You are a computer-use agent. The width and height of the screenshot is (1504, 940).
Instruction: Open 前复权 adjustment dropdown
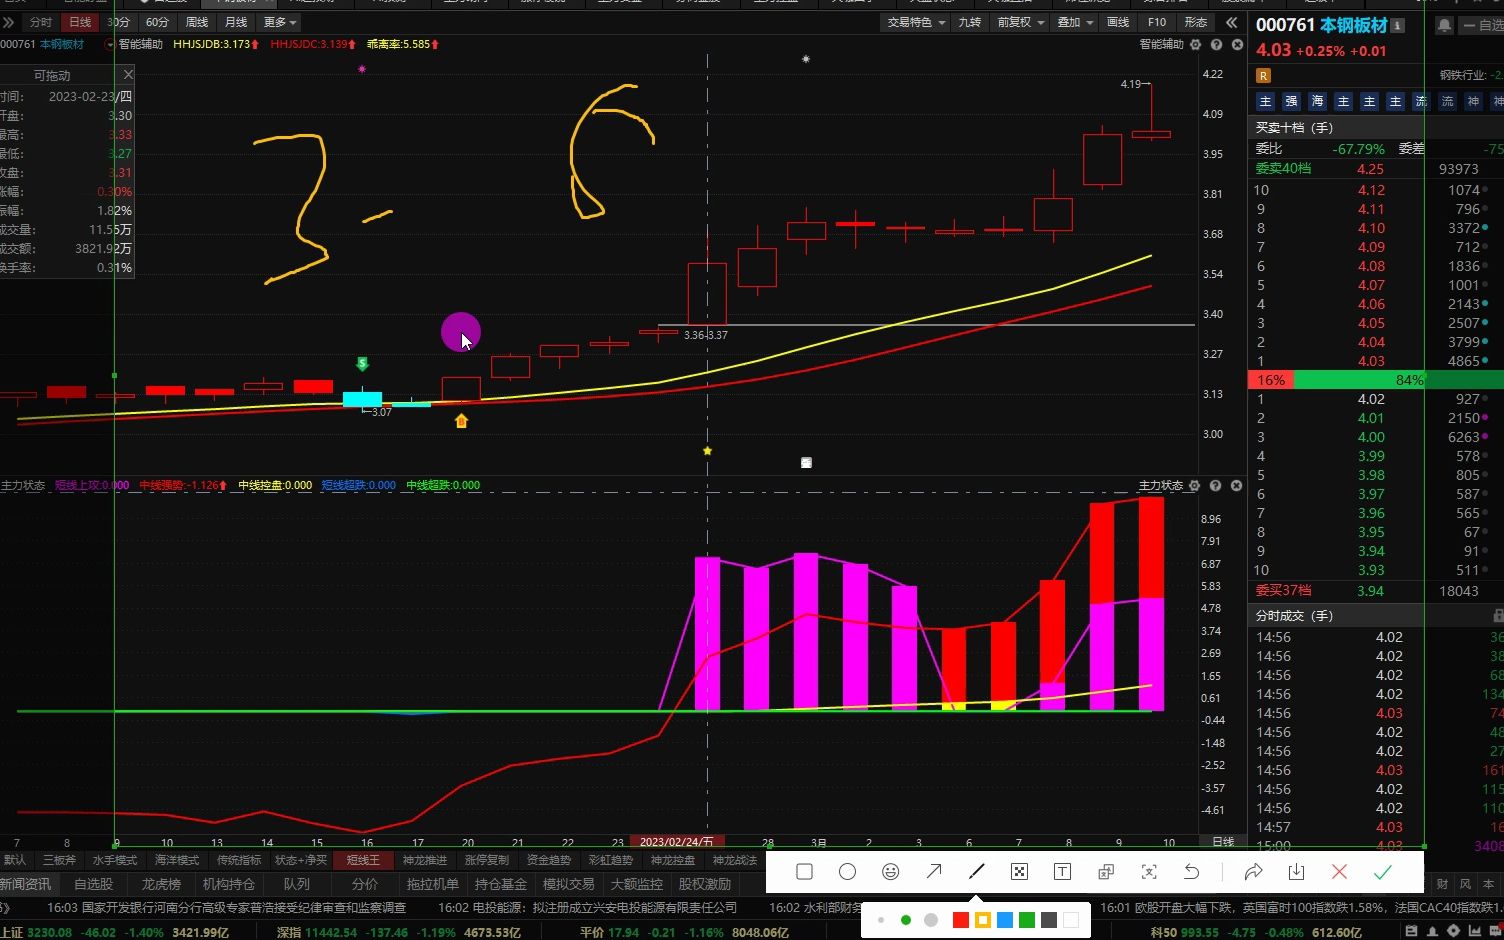point(1021,22)
